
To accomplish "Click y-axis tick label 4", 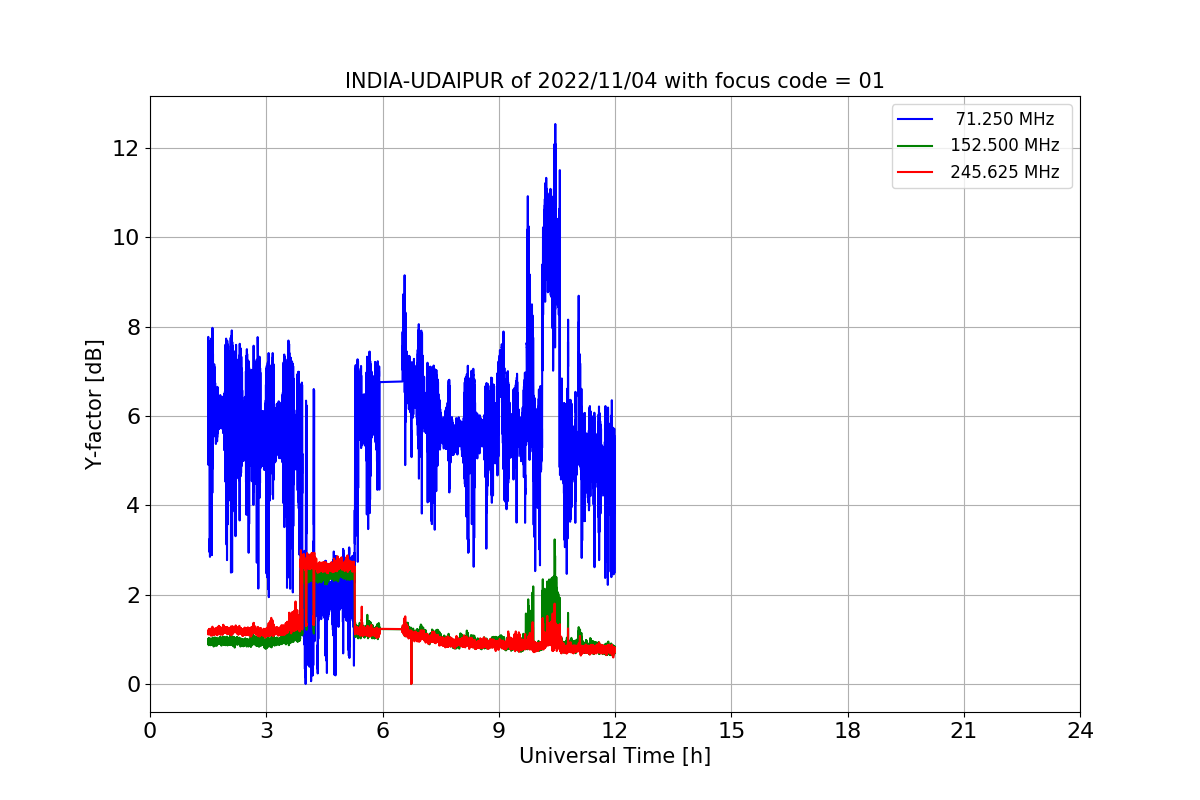I will tap(132, 505).
